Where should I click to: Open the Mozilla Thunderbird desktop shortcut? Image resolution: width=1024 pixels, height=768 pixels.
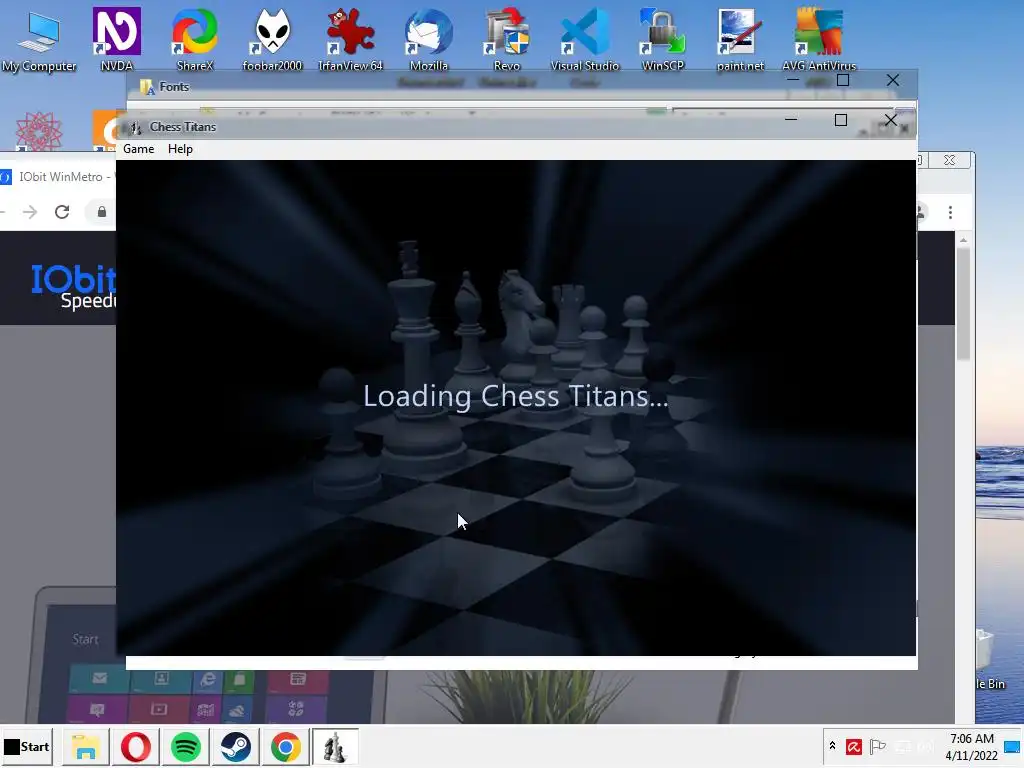coord(428,39)
